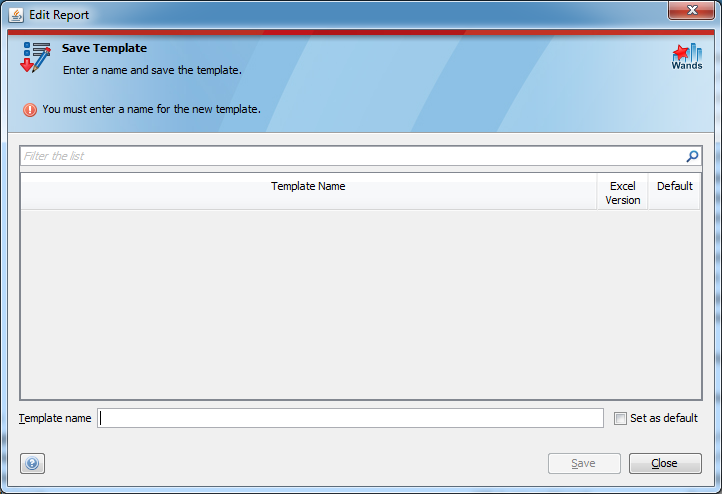Screen dimensions: 722x494
Task: Enable the Set as default checkbox
Action: click(x=620, y=418)
